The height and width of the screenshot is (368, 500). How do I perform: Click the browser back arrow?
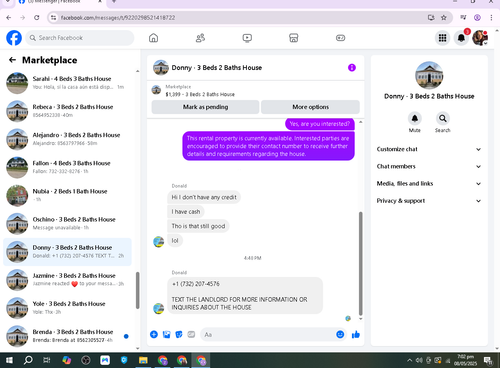click(x=9, y=18)
